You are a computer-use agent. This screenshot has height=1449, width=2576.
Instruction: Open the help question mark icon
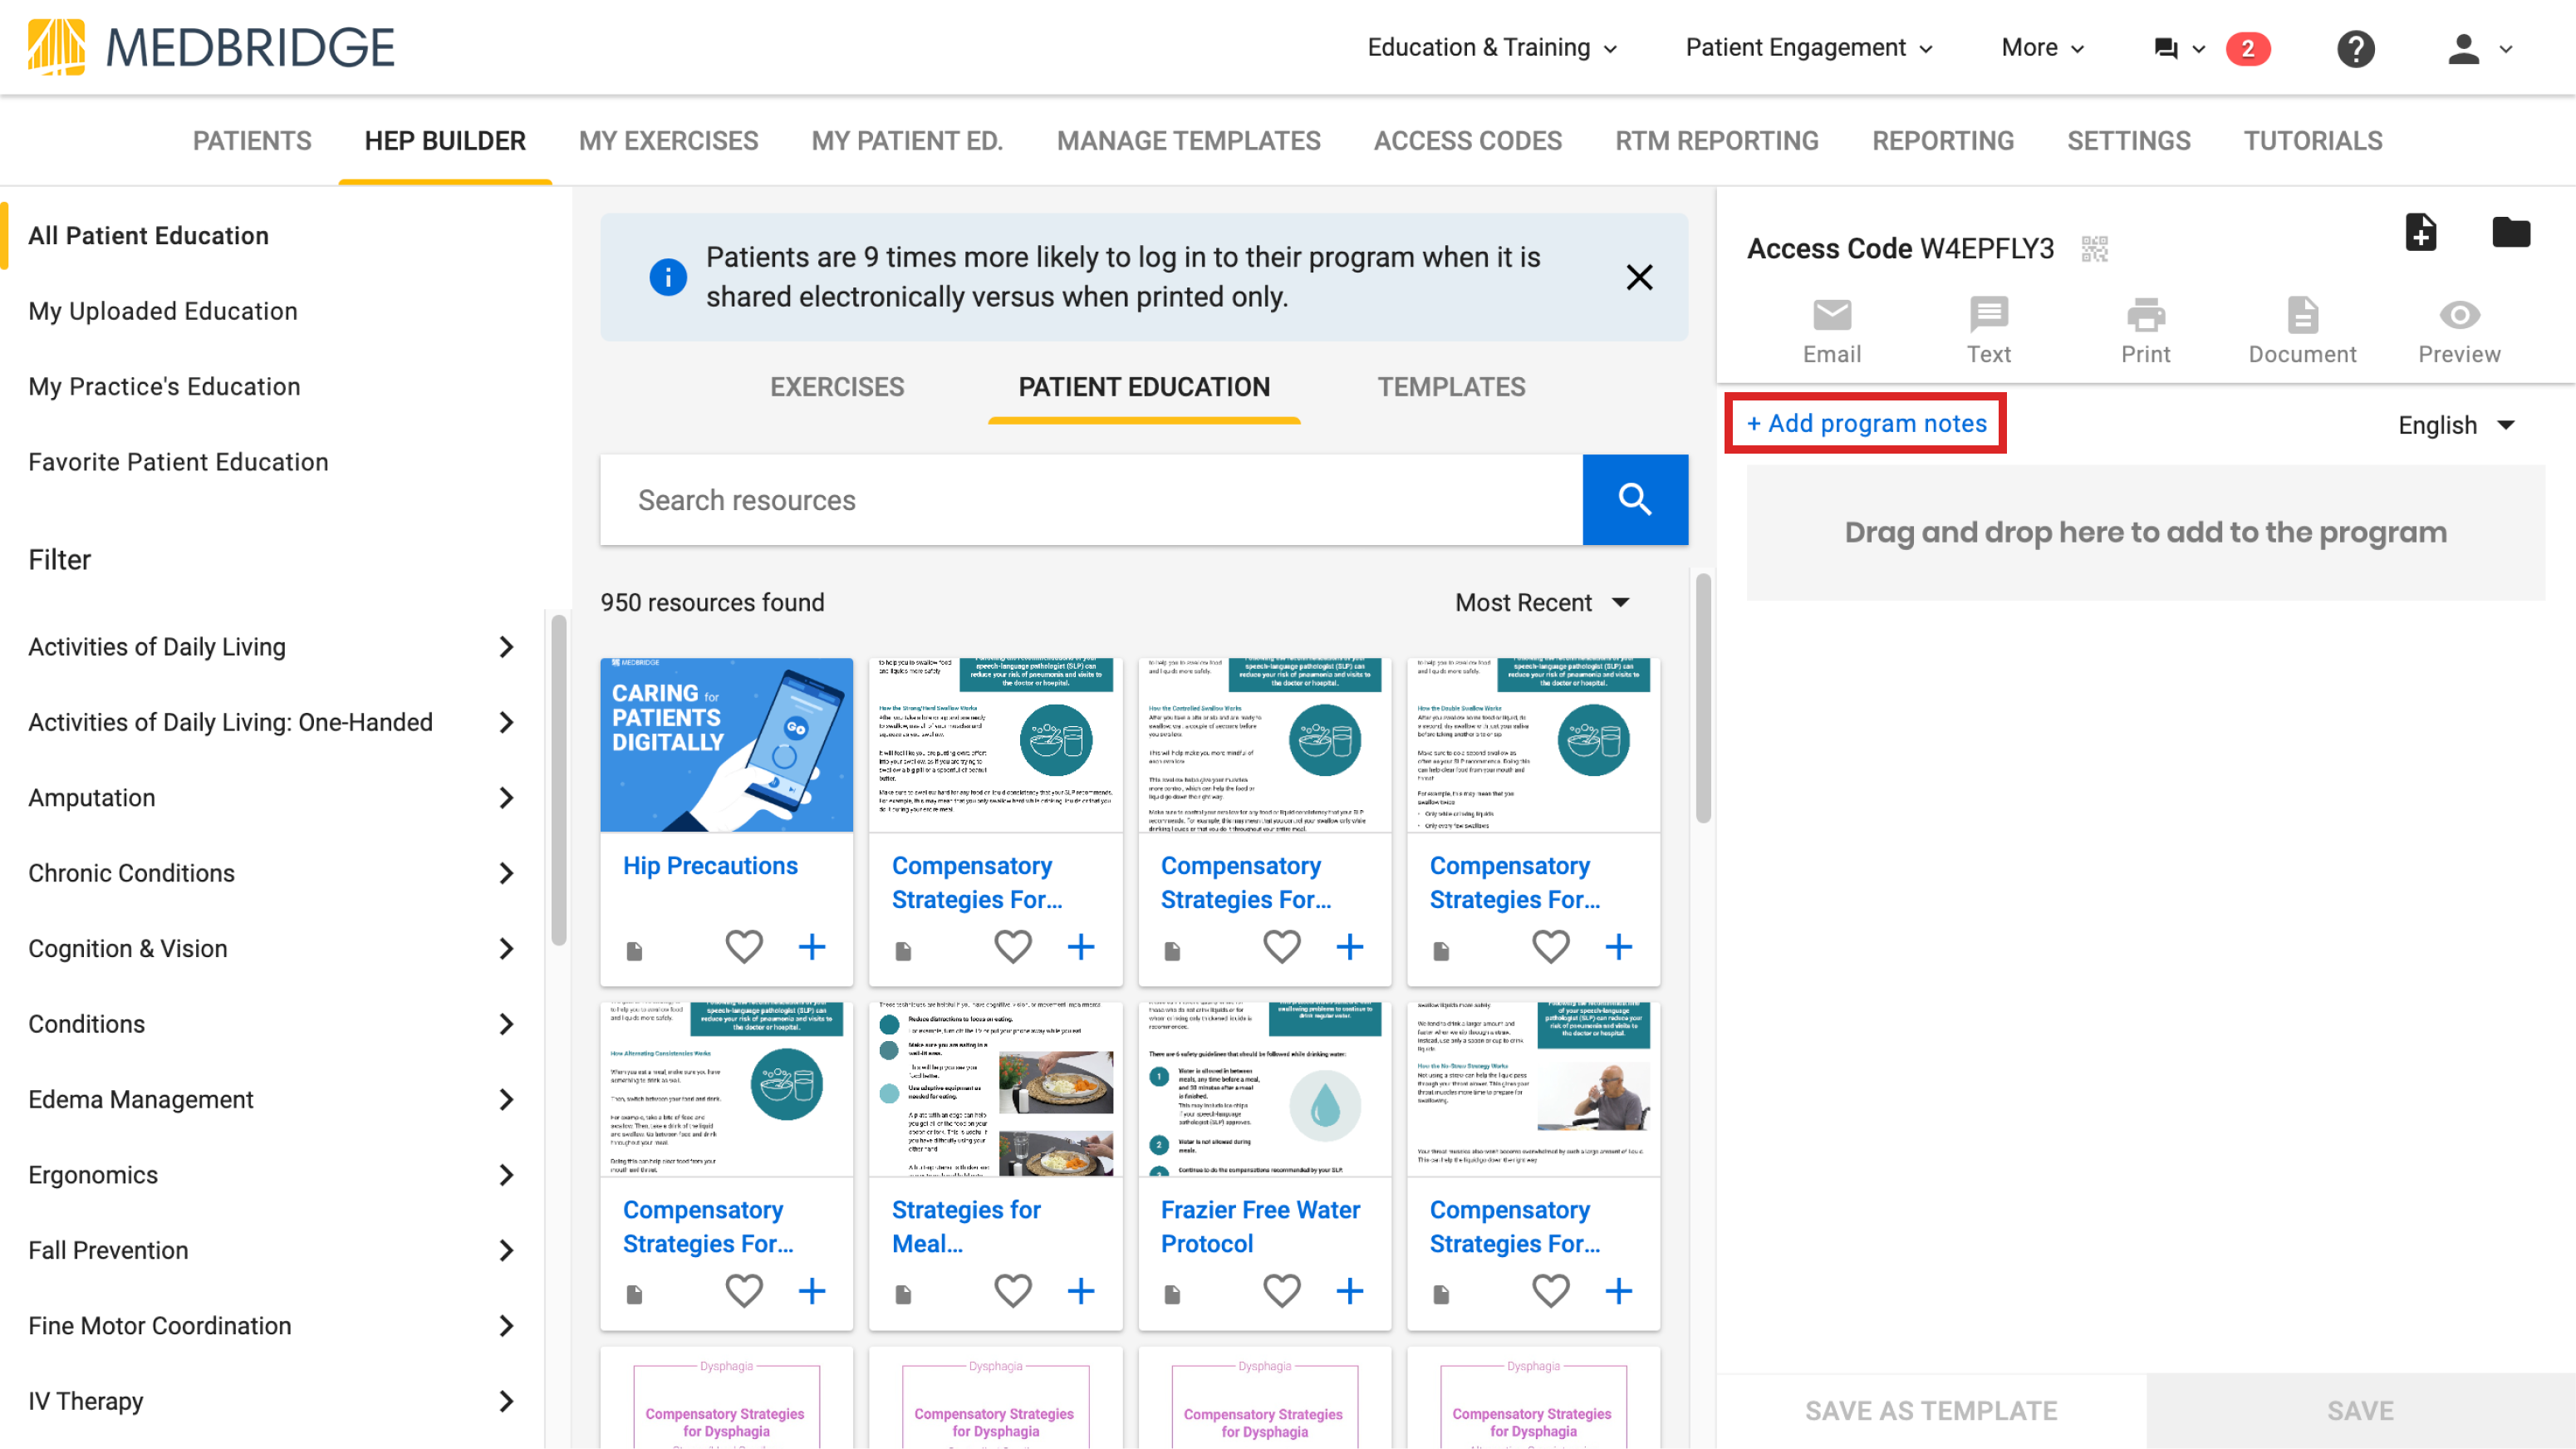(2355, 48)
